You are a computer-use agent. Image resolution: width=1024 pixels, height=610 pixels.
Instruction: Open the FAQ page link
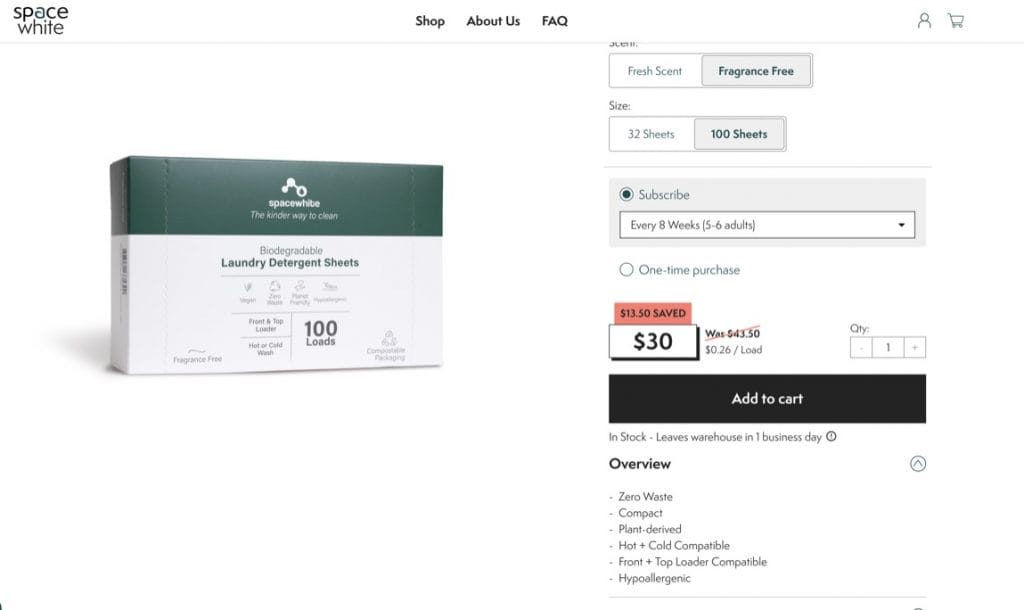(555, 21)
